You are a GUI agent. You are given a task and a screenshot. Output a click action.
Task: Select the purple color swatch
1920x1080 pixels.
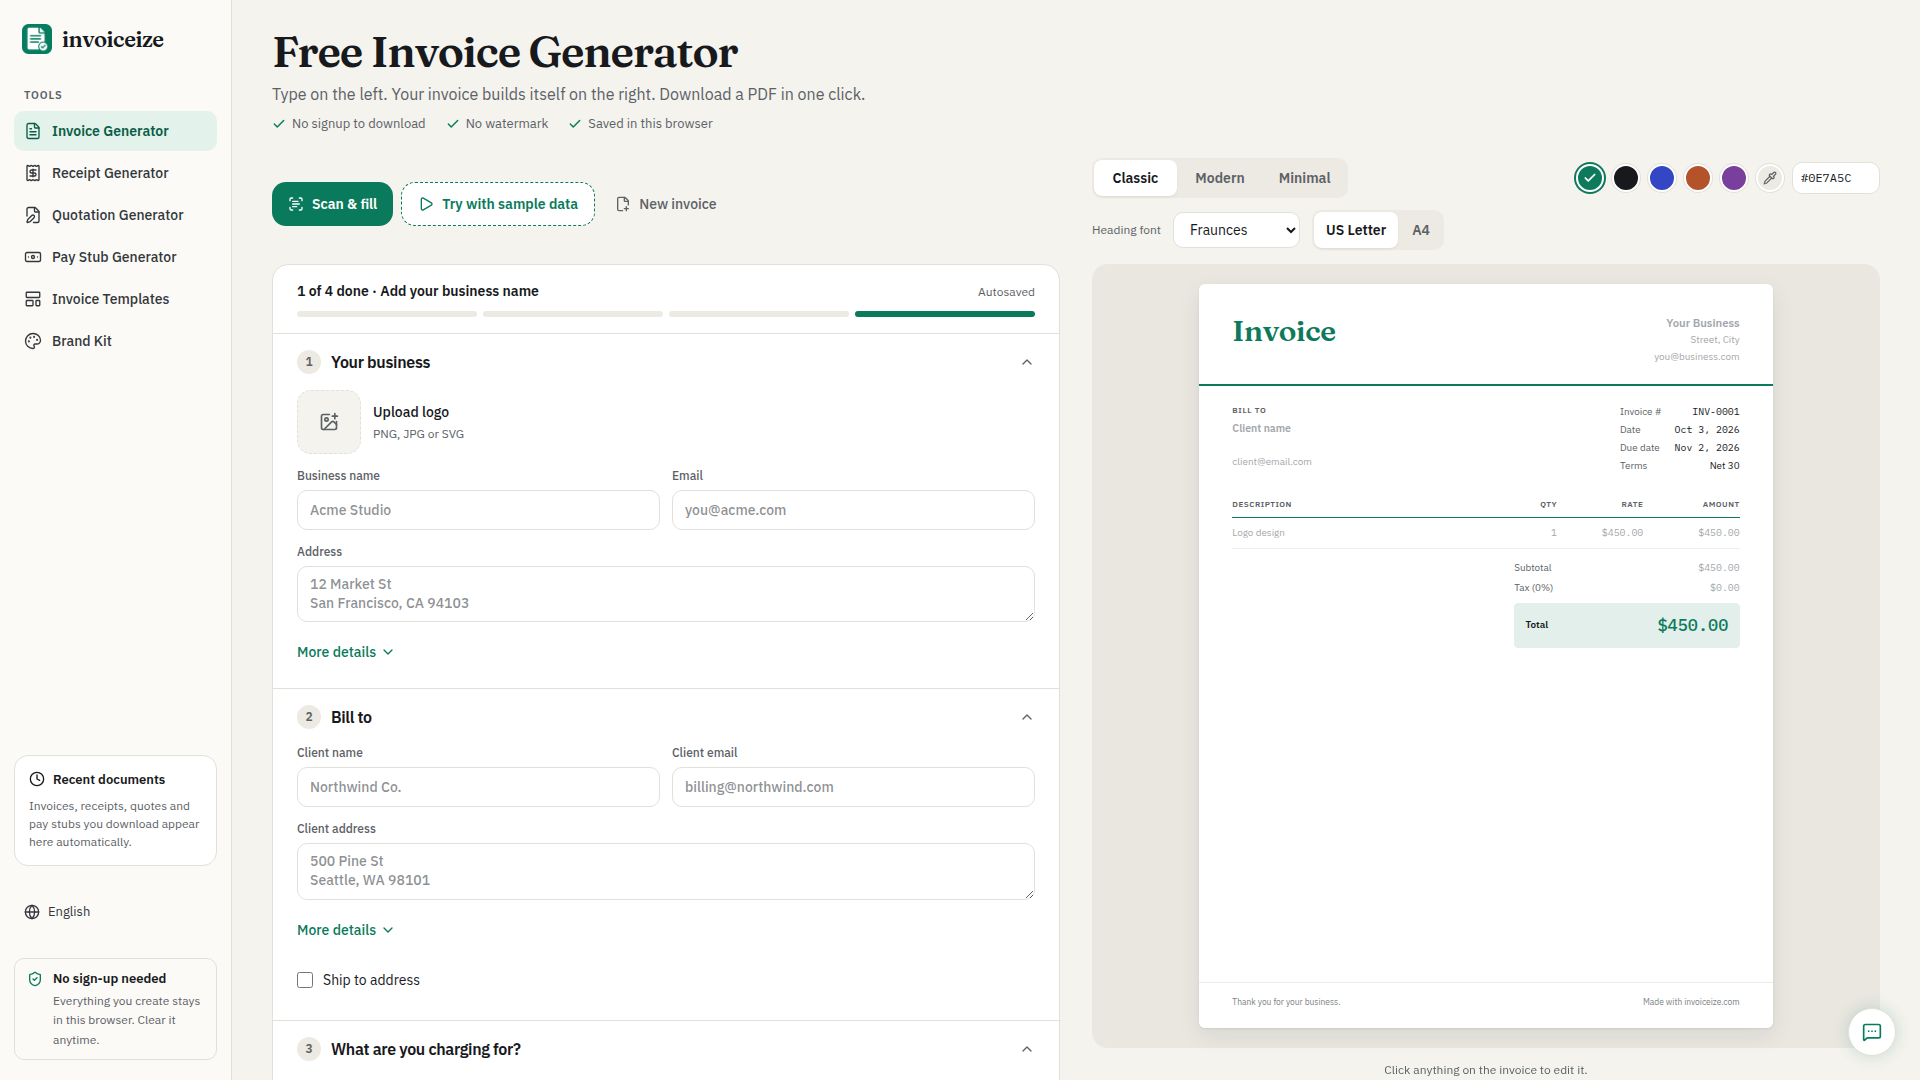[1734, 178]
